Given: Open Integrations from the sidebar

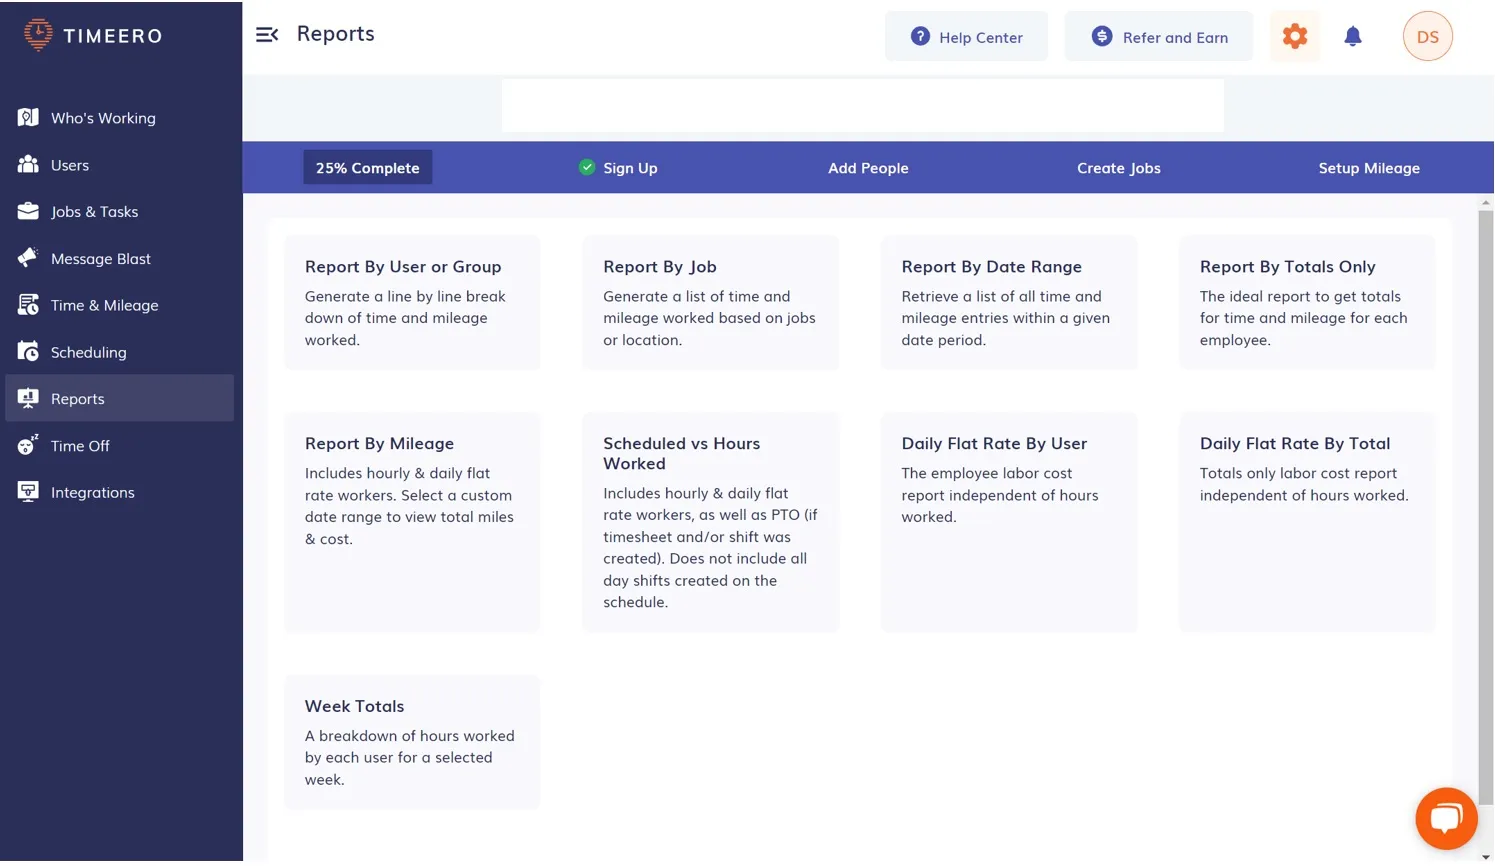Looking at the screenshot, I should coord(92,492).
